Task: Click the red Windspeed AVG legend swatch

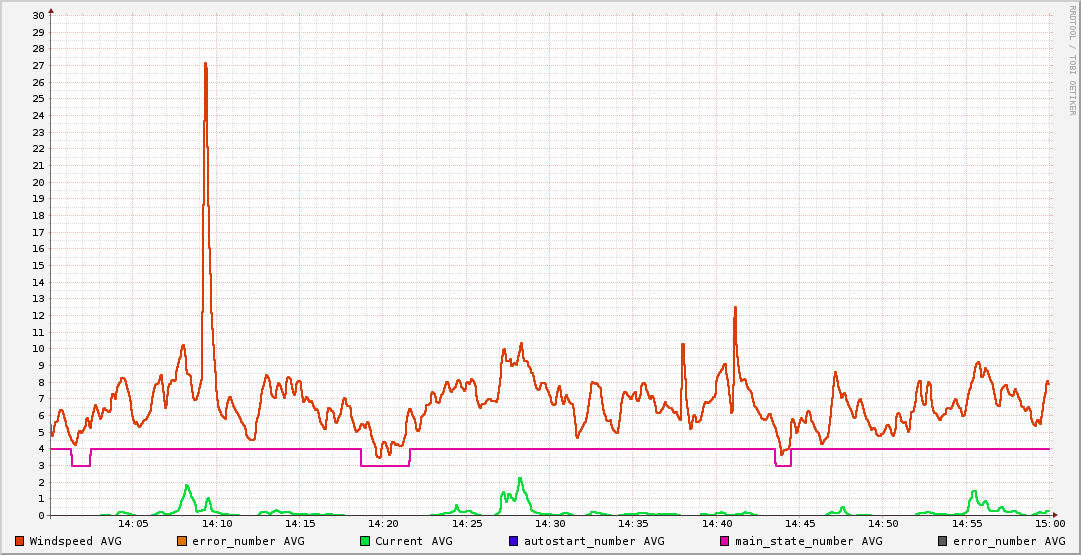Action: click(x=20, y=541)
